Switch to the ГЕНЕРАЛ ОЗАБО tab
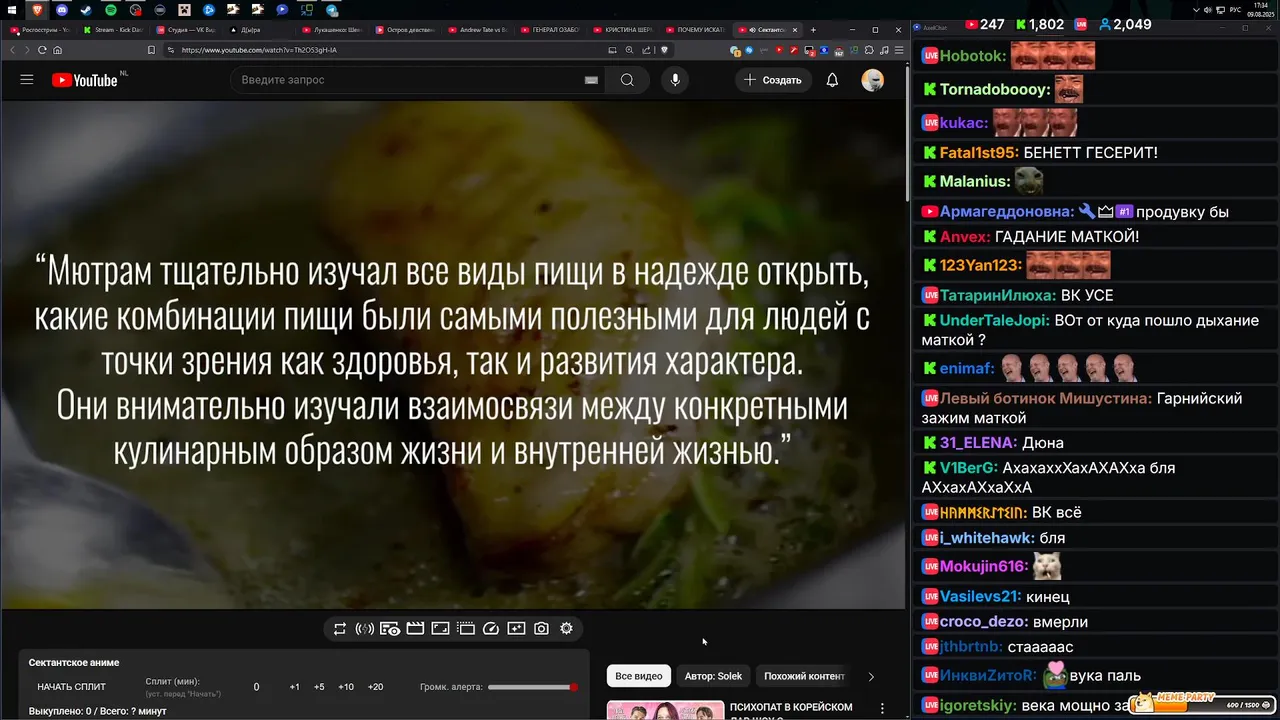1280x720 pixels. [551, 30]
